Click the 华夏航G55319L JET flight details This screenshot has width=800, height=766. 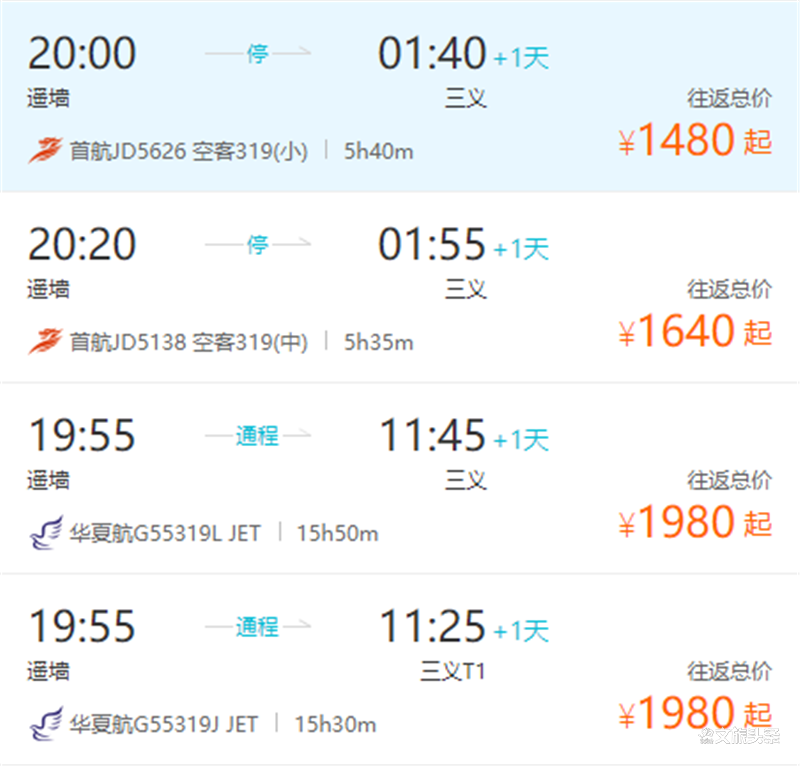pyautogui.click(x=165, y=533)
